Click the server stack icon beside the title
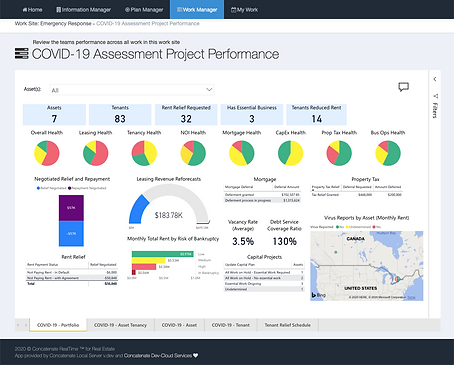 pyautogui.click(x=22, y=54)
